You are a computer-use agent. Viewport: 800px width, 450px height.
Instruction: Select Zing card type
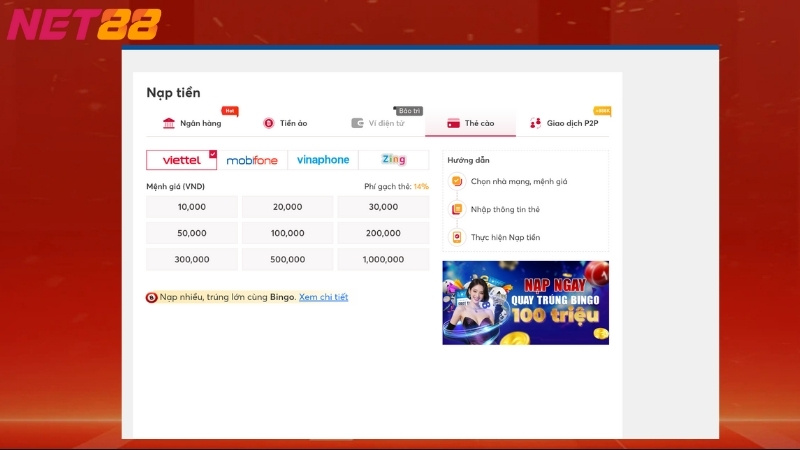394,160
